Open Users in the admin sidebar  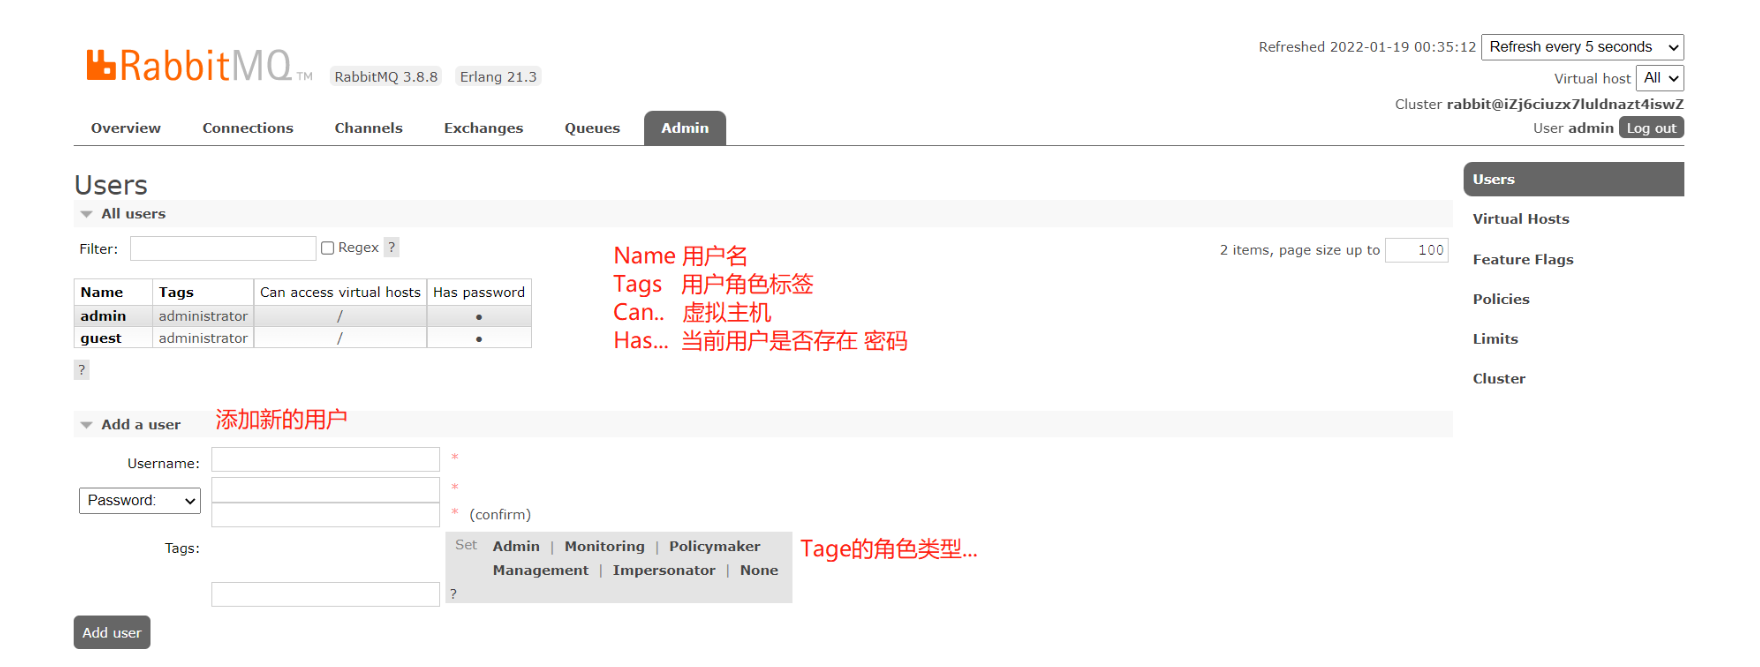point(1573,179)
